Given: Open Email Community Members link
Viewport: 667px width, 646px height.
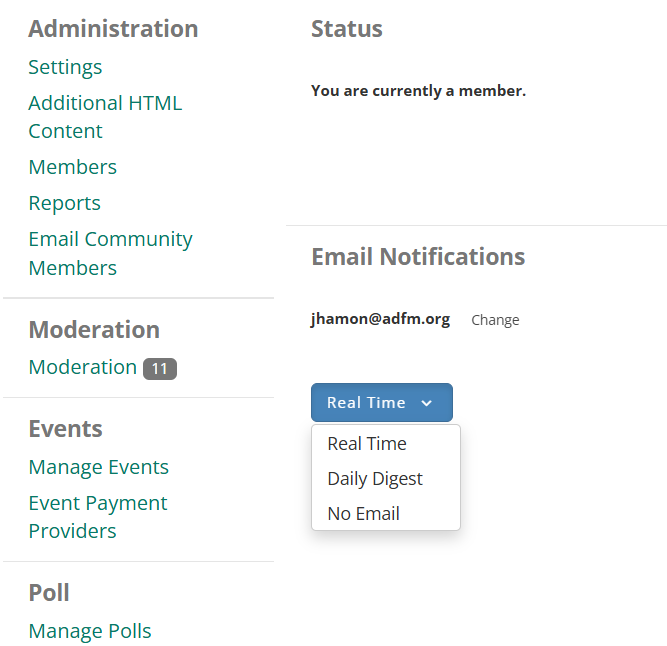Looking at the screenshot, I should click(110, 253).
